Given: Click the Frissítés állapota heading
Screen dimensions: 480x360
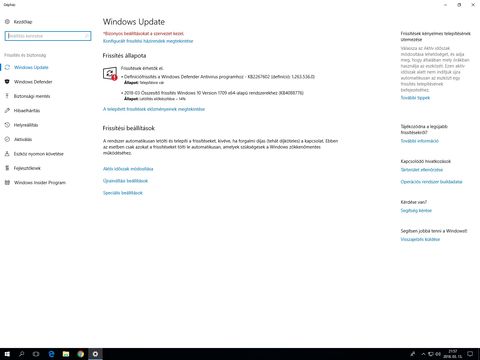Looking at the screenshot, I should tap(124, 55).
